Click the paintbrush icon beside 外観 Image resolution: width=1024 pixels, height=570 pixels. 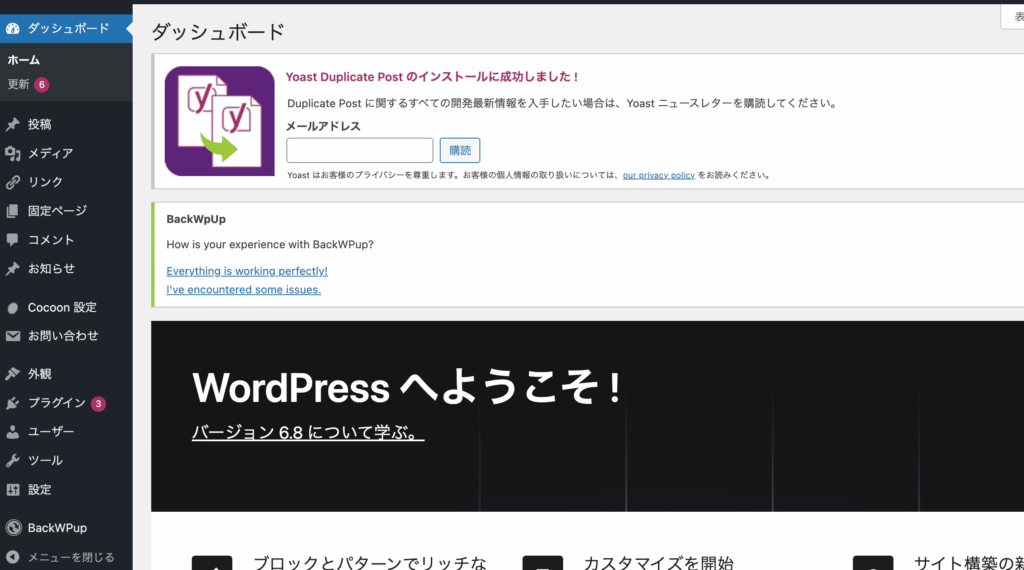point(12,374)
